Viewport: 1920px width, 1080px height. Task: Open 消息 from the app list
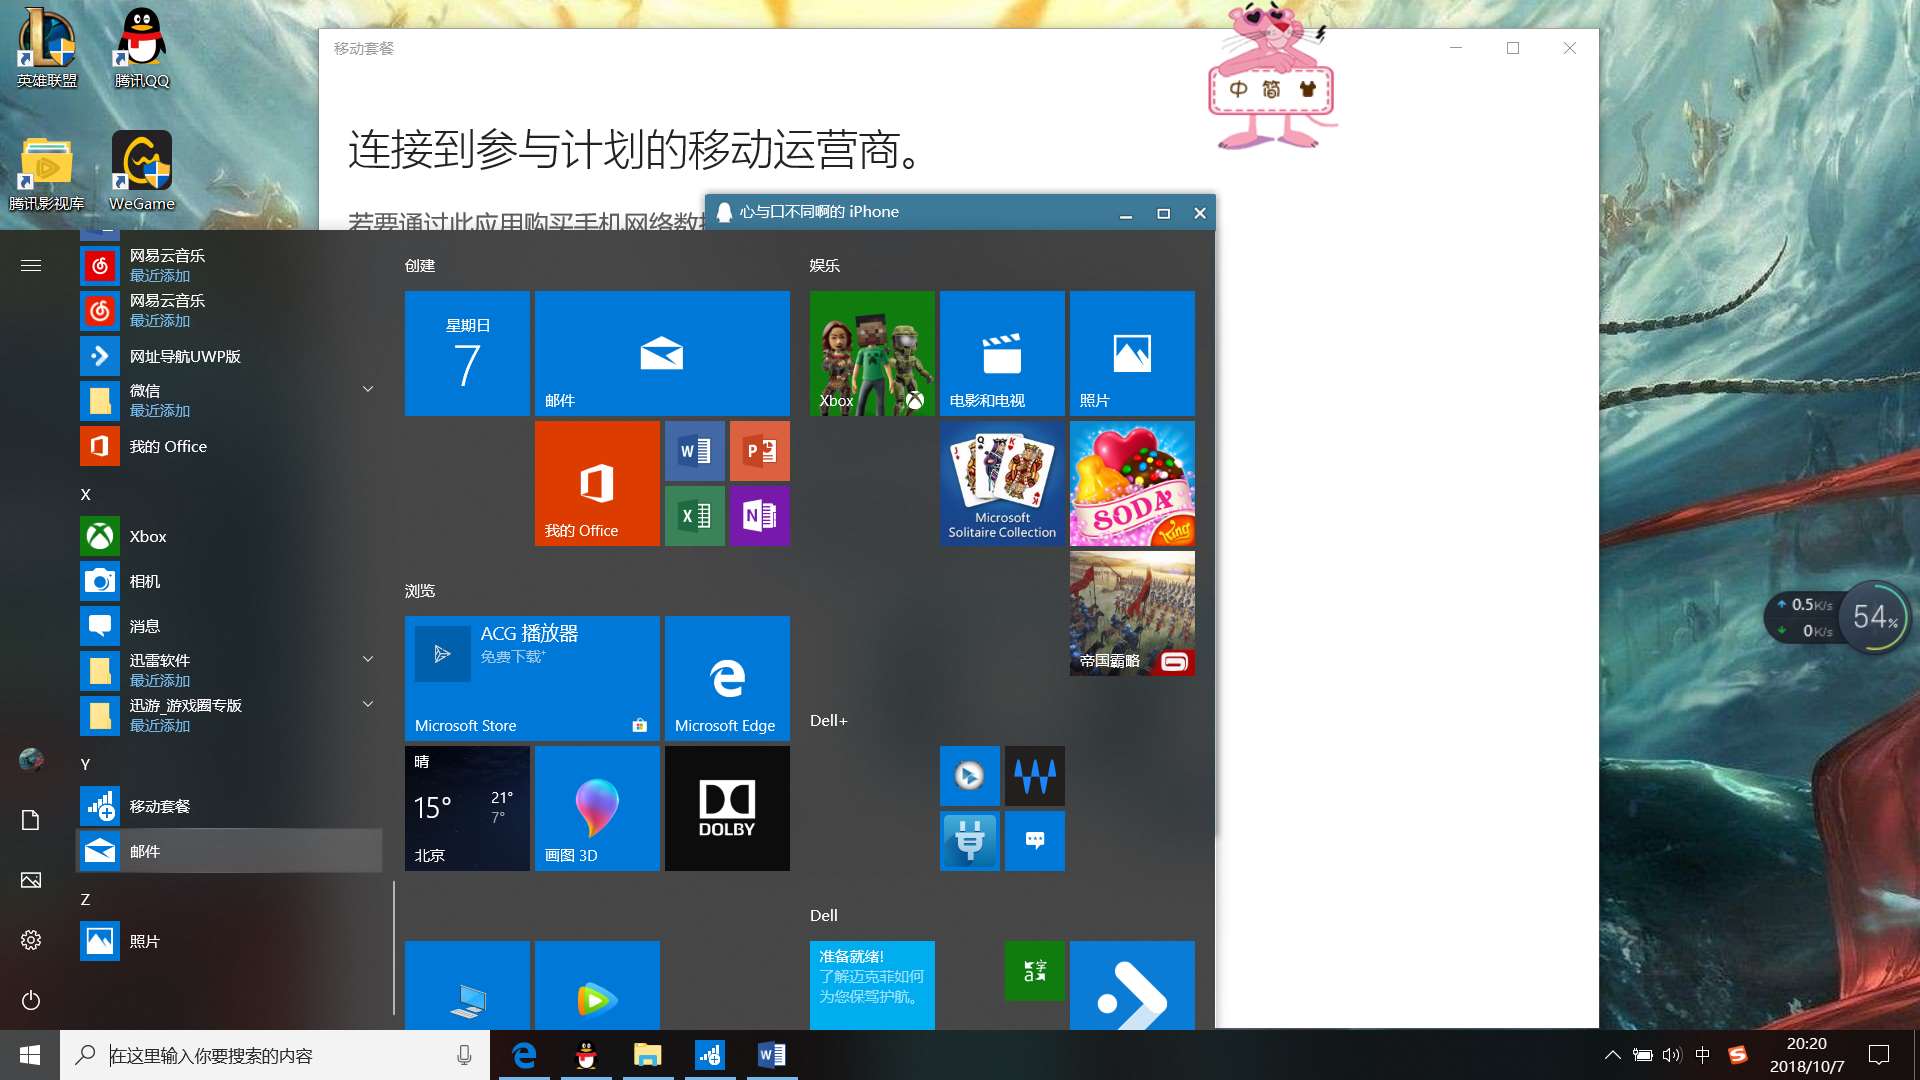(230, 626)
